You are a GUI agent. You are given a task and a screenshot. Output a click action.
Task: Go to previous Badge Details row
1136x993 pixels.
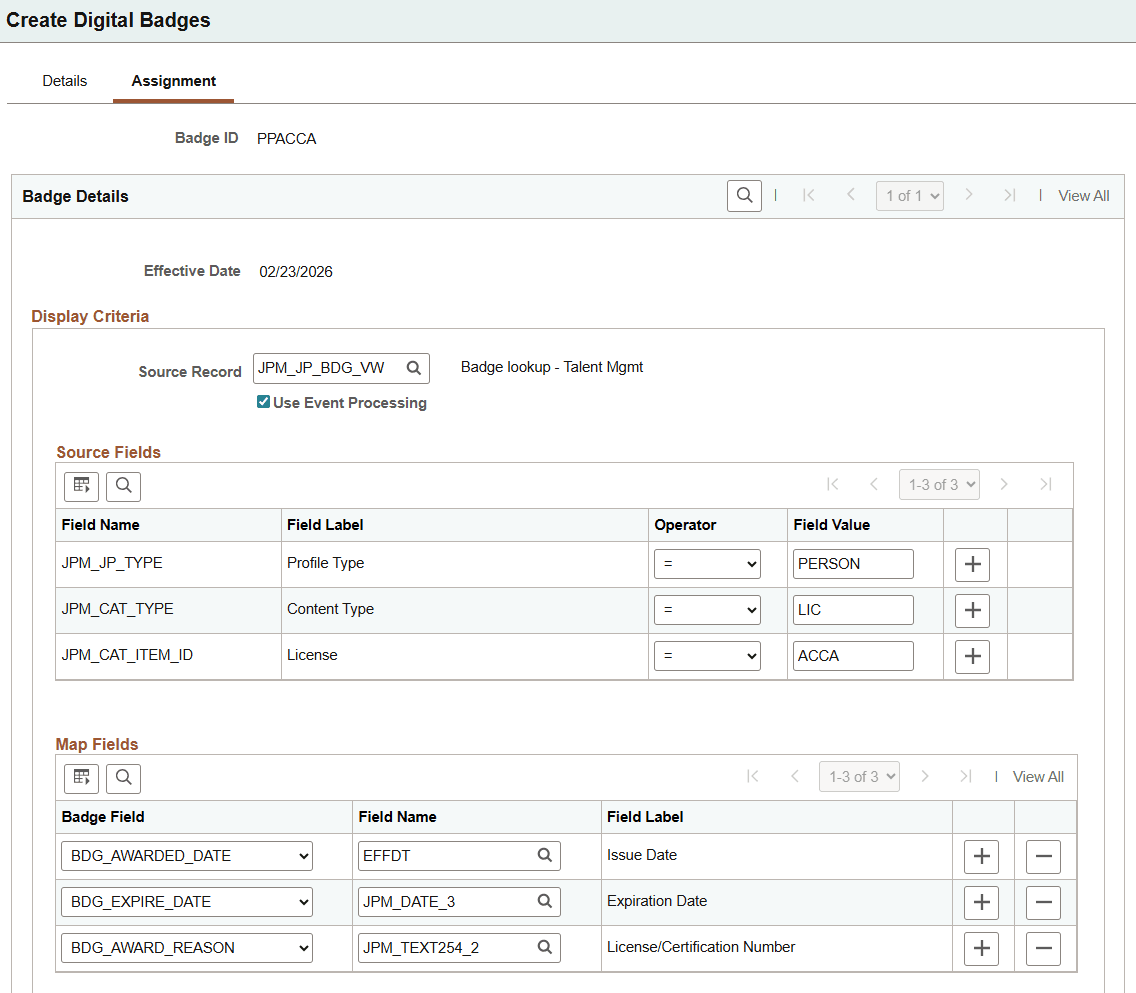point(851,195)
